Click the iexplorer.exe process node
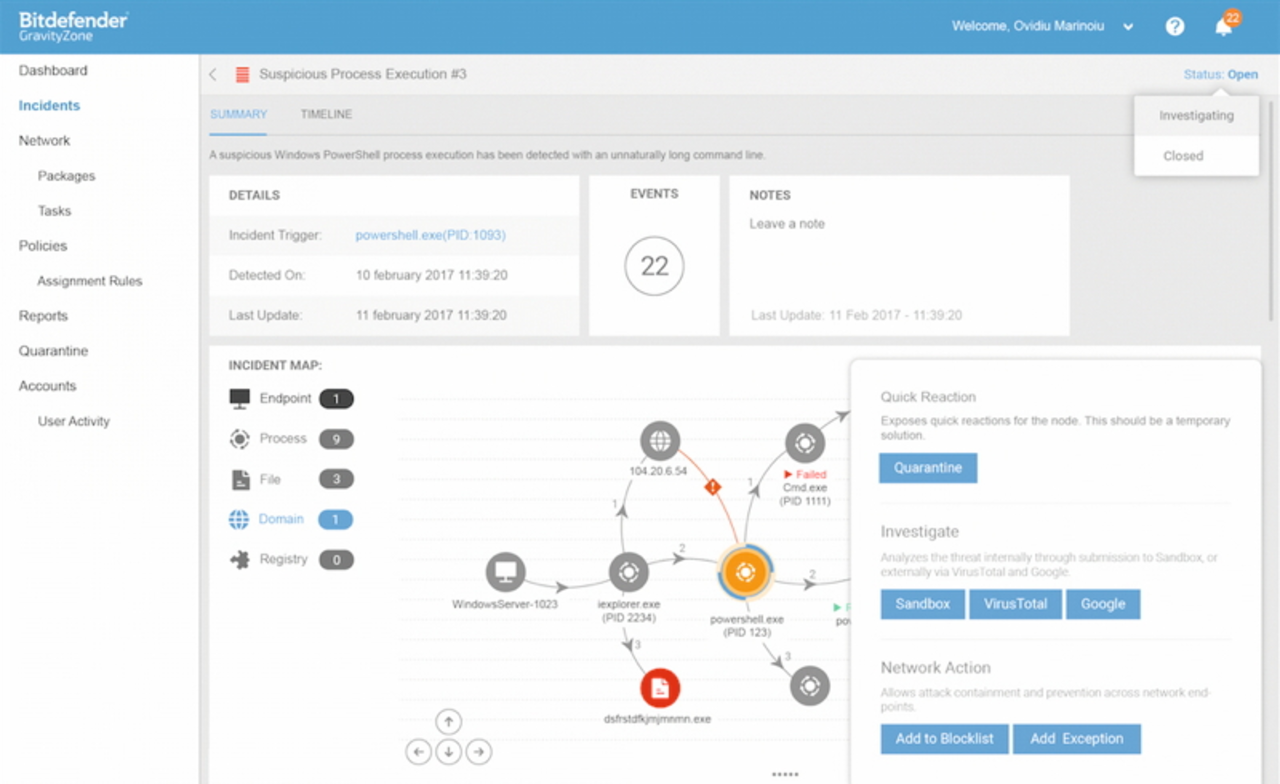1280x784 pixels. pos(628,573)
